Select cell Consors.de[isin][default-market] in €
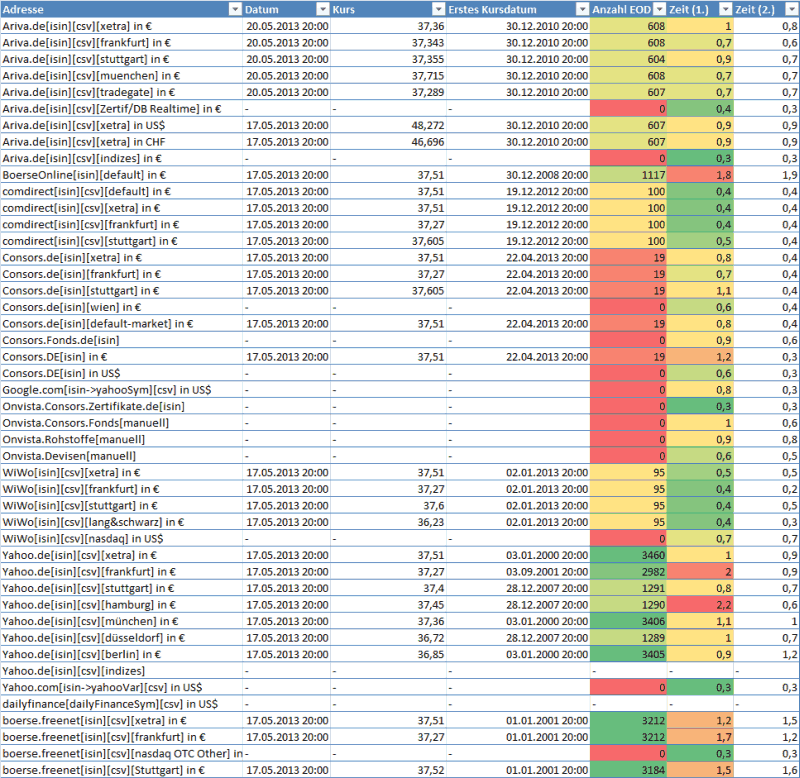 coord(121,323)
